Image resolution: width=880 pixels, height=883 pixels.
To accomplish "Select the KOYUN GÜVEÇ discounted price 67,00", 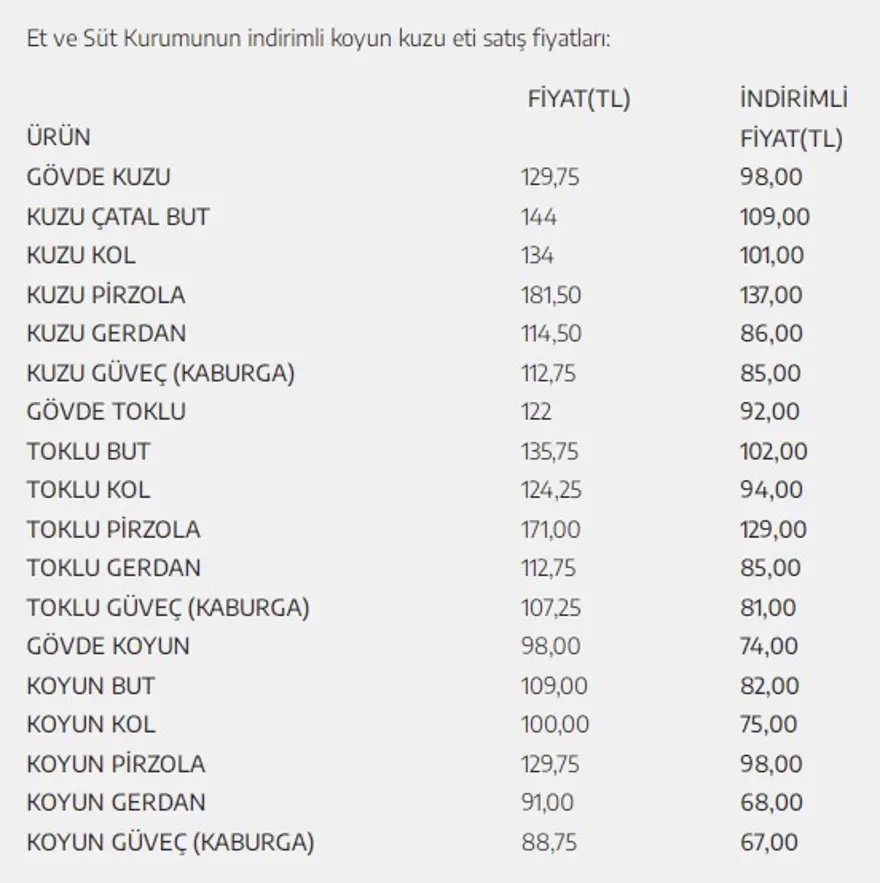I will click(x=770, y=842).
